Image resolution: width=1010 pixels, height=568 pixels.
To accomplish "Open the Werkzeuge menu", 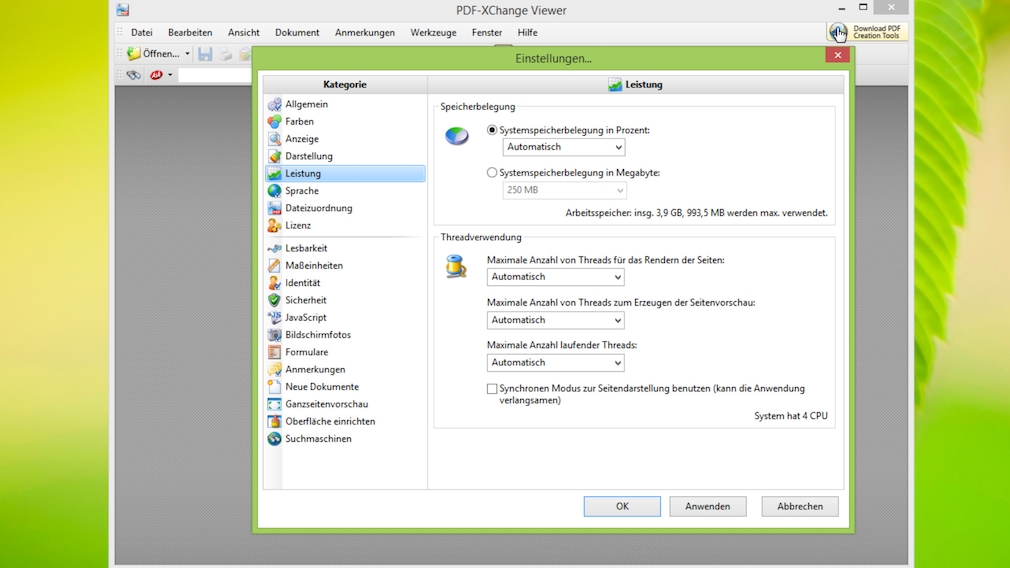I will tap(433, 33).
